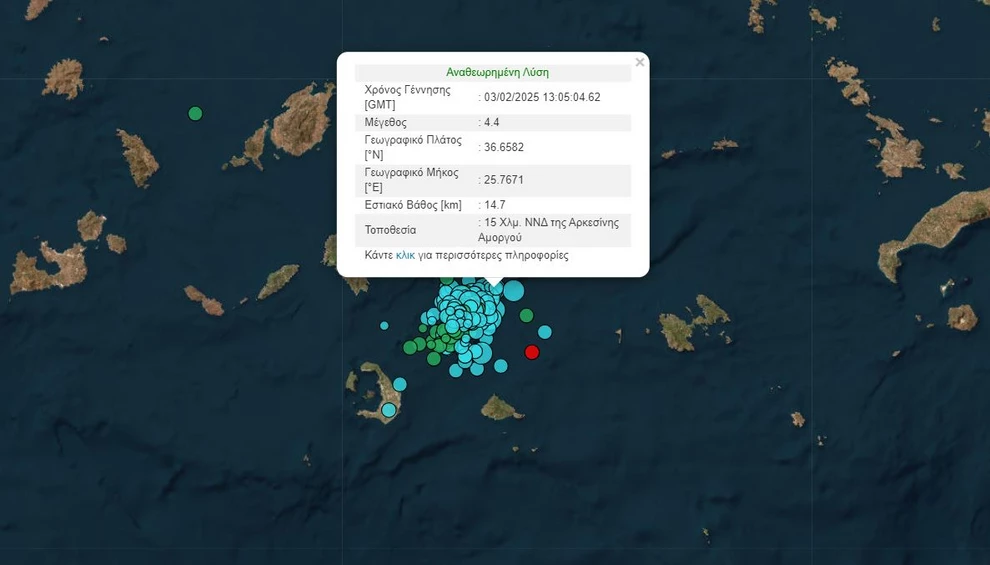This screenshot has width=990, height=565.
Task: Click the 'Αναθεωρημένη Λύση' popup title
Action: click(x=497, y=72)
